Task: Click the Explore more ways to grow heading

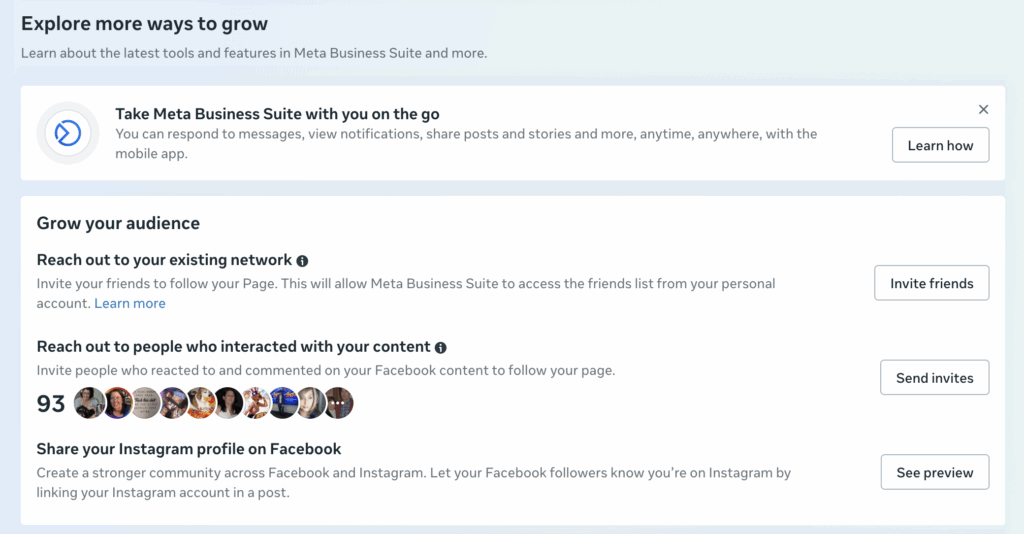Action: (x=144, y=23)
